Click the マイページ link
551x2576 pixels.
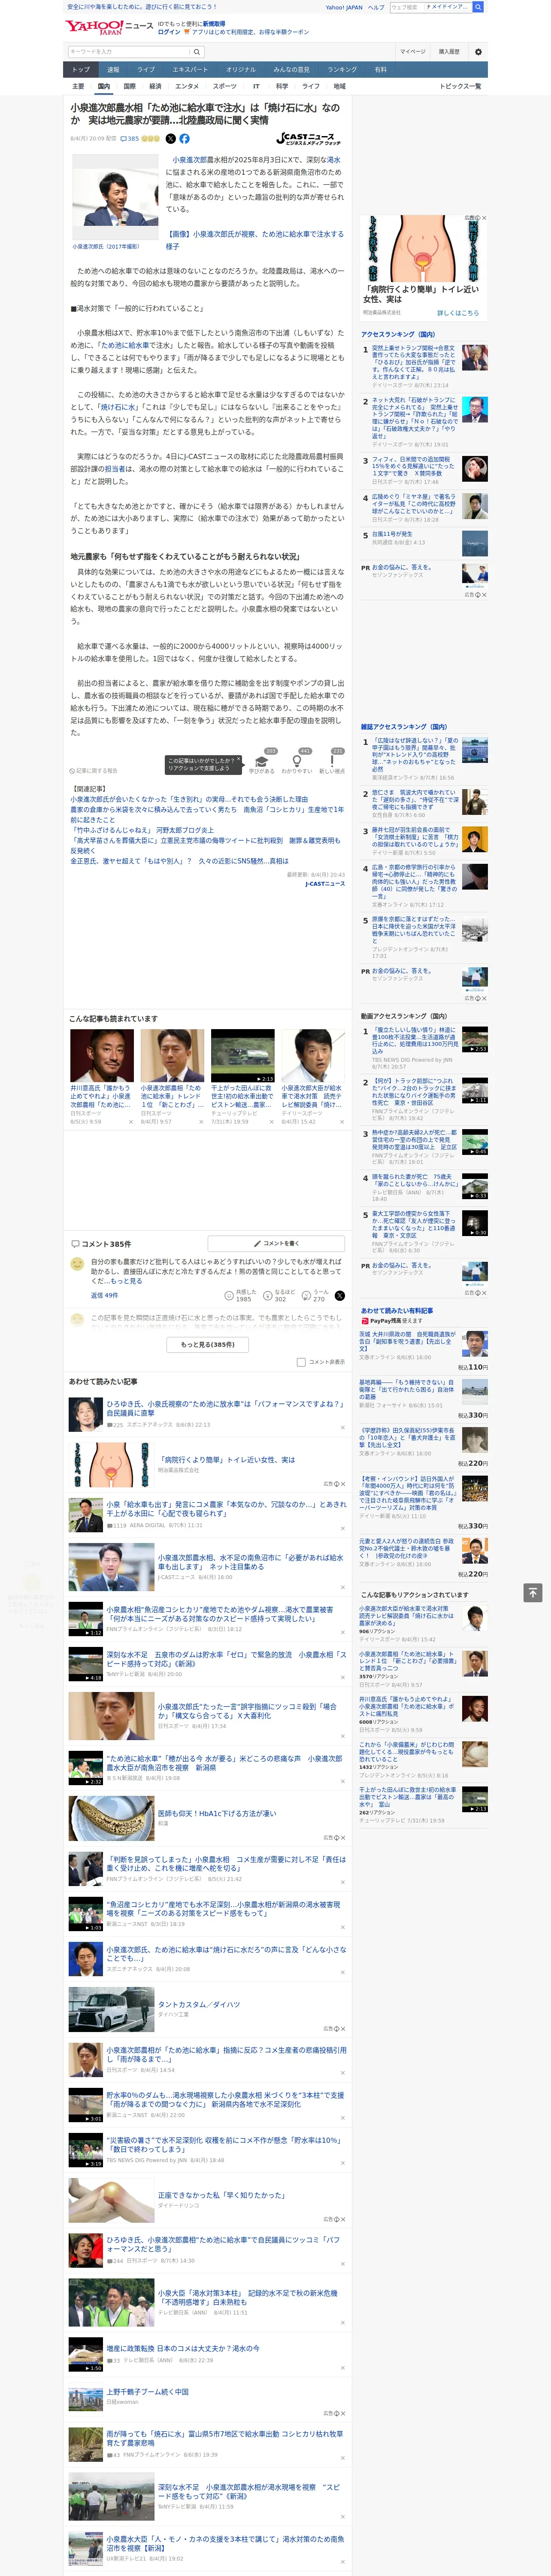412,52
